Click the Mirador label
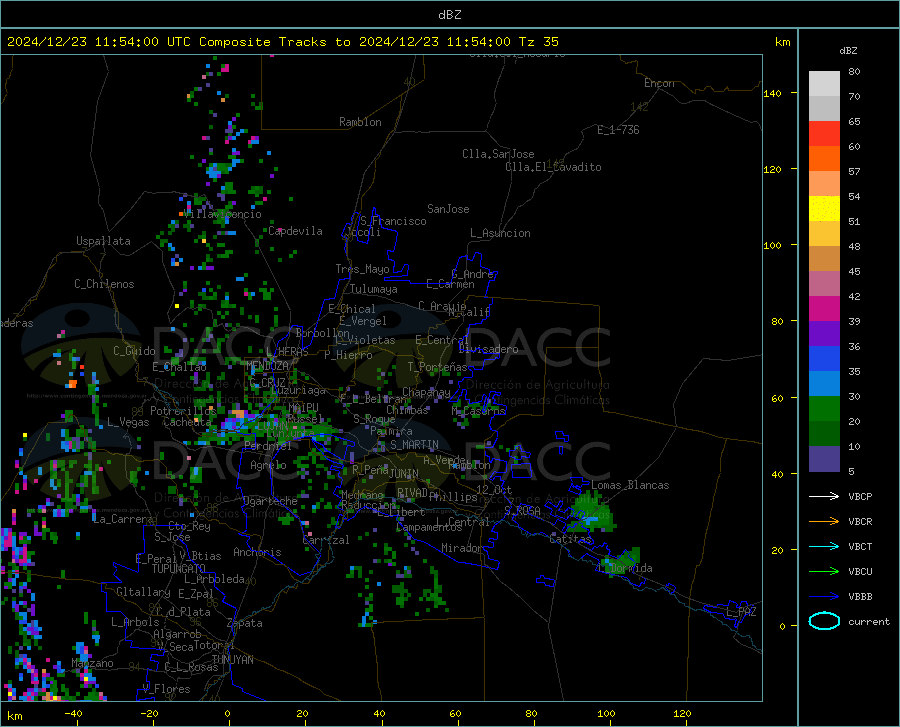The width and height of the screenshot is (900, 727). (x=461, y=548)
